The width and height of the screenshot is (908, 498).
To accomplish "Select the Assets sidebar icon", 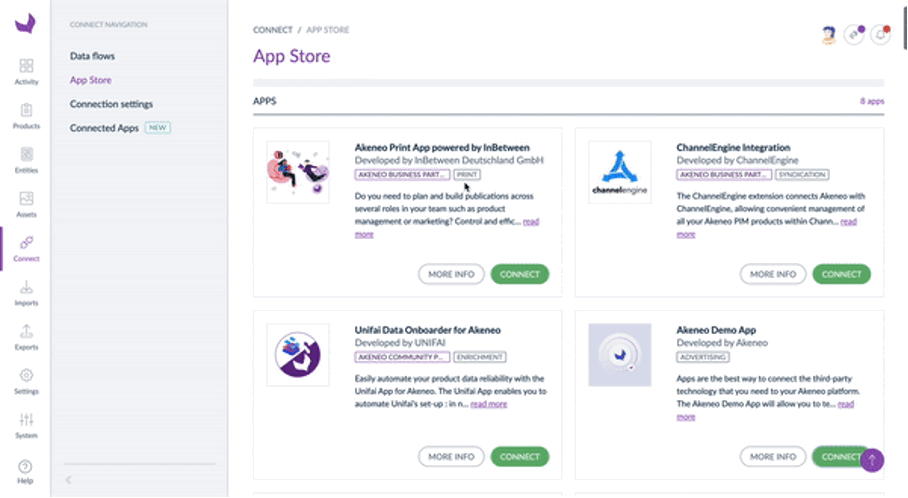I will tap(26, 203).
